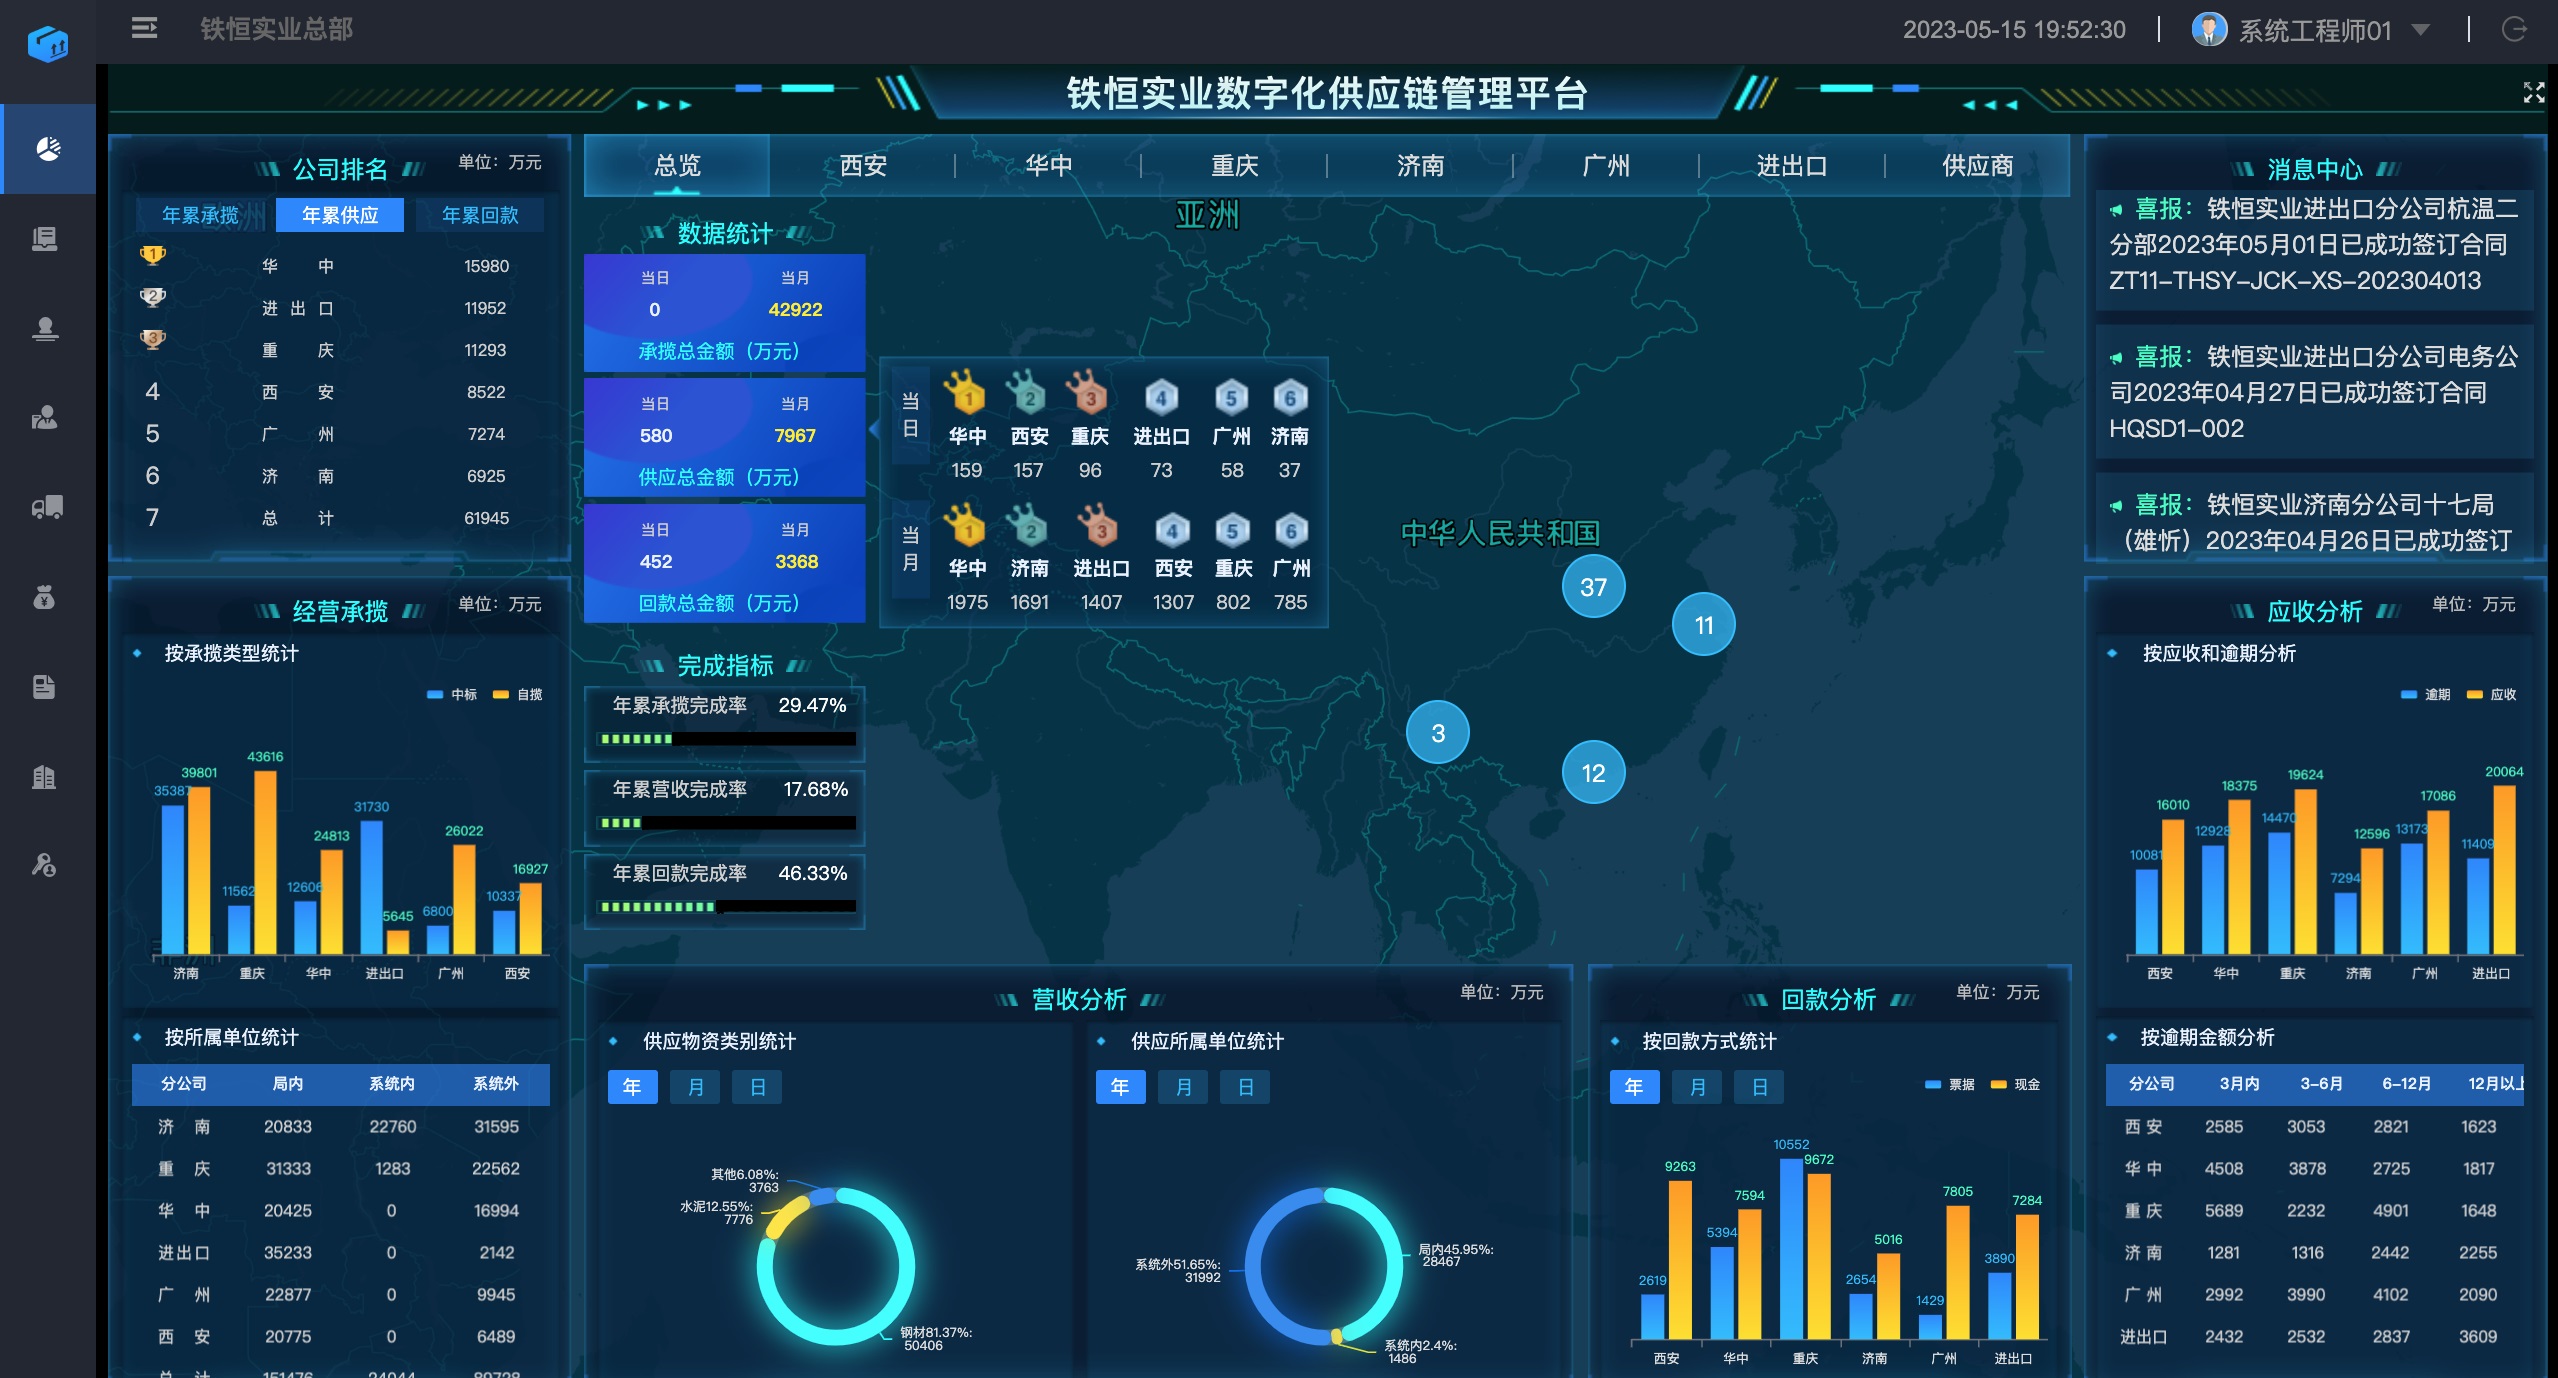This screenshot has height=1378, width=2558.
Task: Switch to the 华中 tab
Action: tap(1049, 165)
